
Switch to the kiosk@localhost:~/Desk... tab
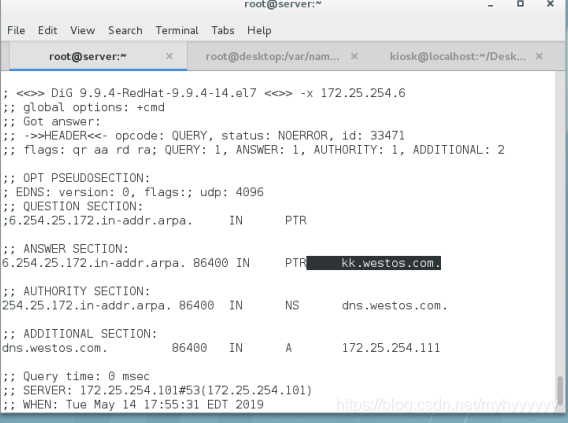click(458, 56)
